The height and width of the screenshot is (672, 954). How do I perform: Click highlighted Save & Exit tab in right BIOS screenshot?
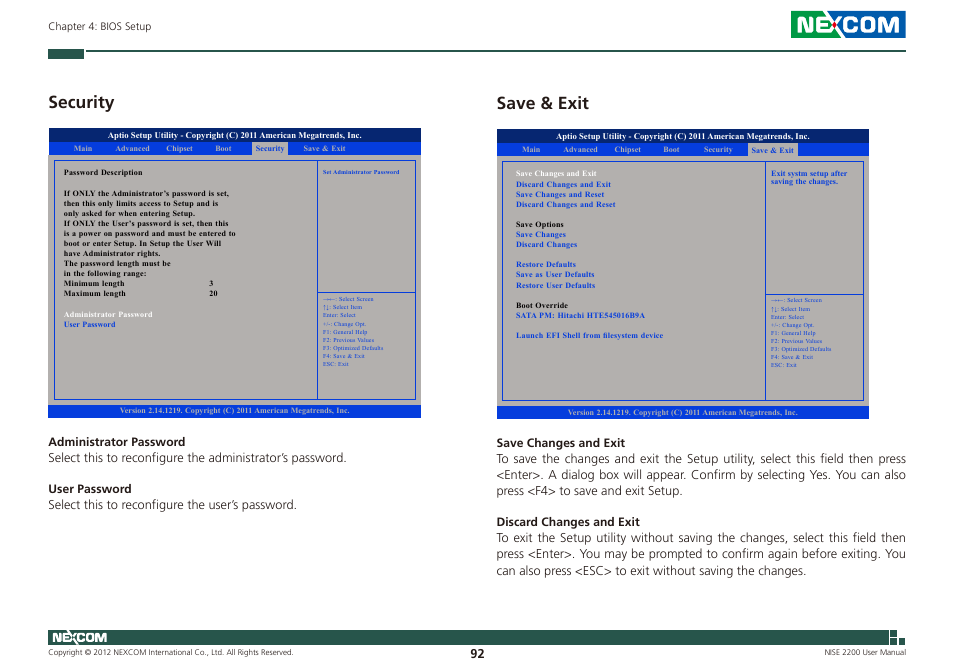pyautogui.click(x=772, y=150)
